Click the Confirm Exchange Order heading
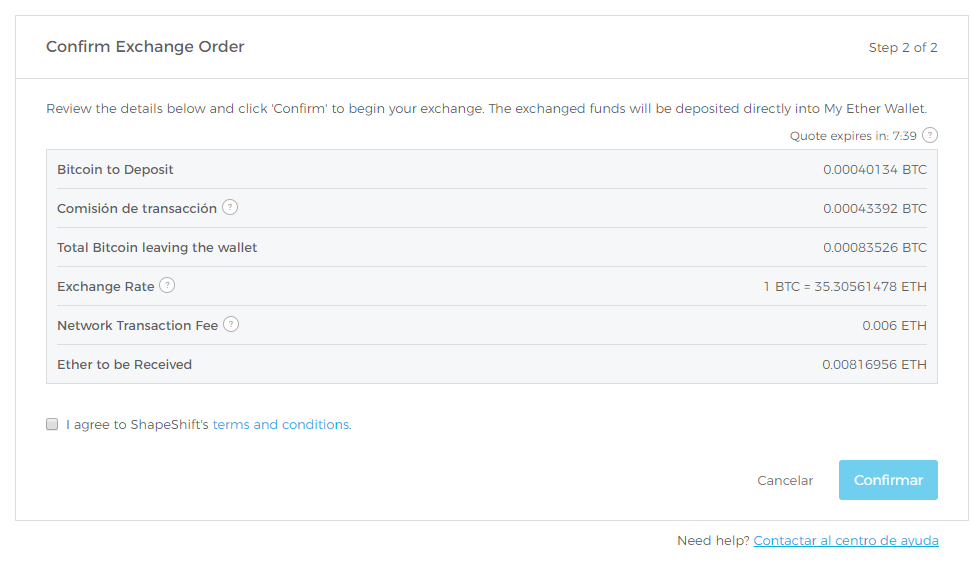This screenshot has width=970, height=568. point(145,47)
